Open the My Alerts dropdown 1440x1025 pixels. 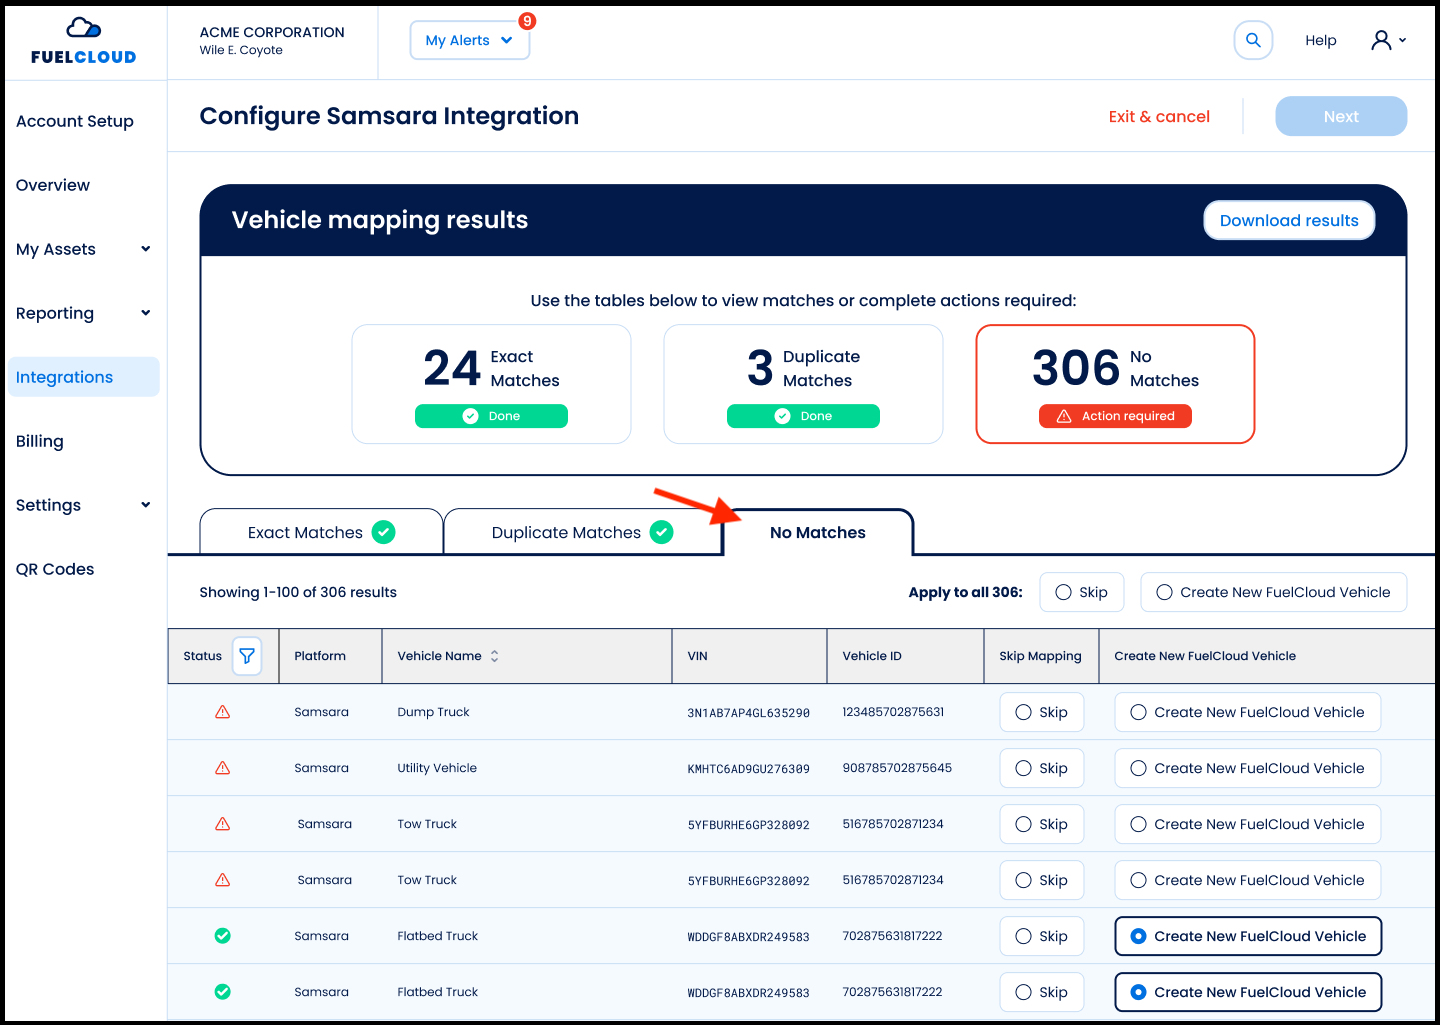[x=469, y=39]
